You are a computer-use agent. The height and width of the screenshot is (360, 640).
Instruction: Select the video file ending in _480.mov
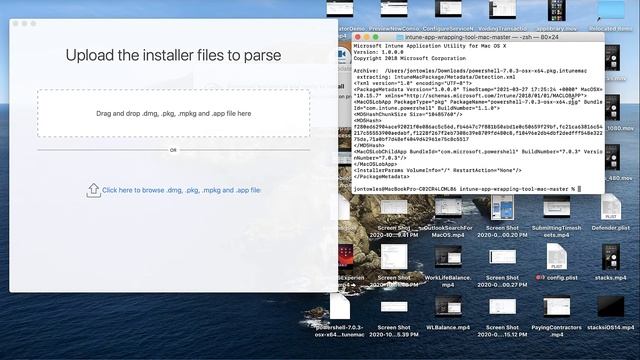(x=613, y=158)
